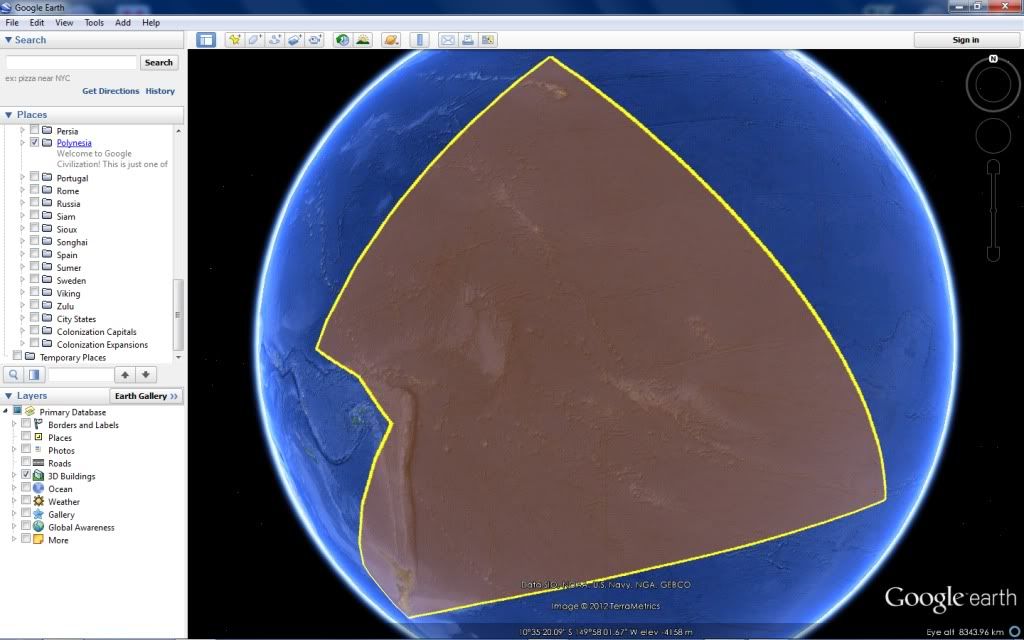Click the Places panel vertical scrollbar

coord(178,313)
